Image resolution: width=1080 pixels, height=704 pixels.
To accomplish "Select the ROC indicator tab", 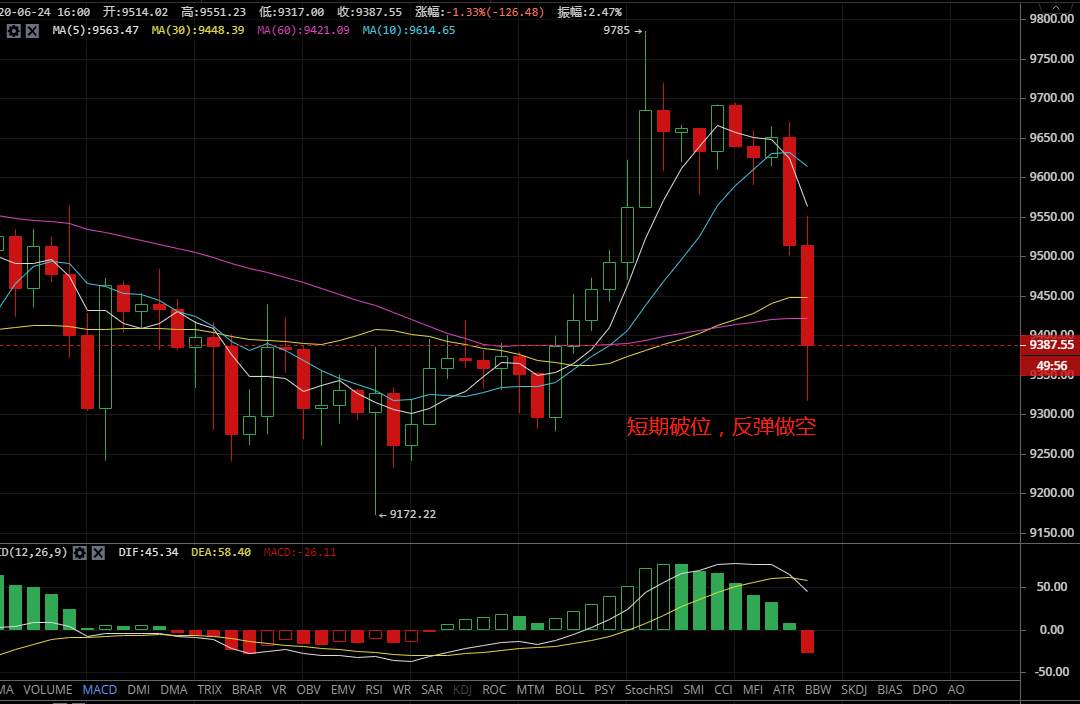I will click(x=494, y=690).
